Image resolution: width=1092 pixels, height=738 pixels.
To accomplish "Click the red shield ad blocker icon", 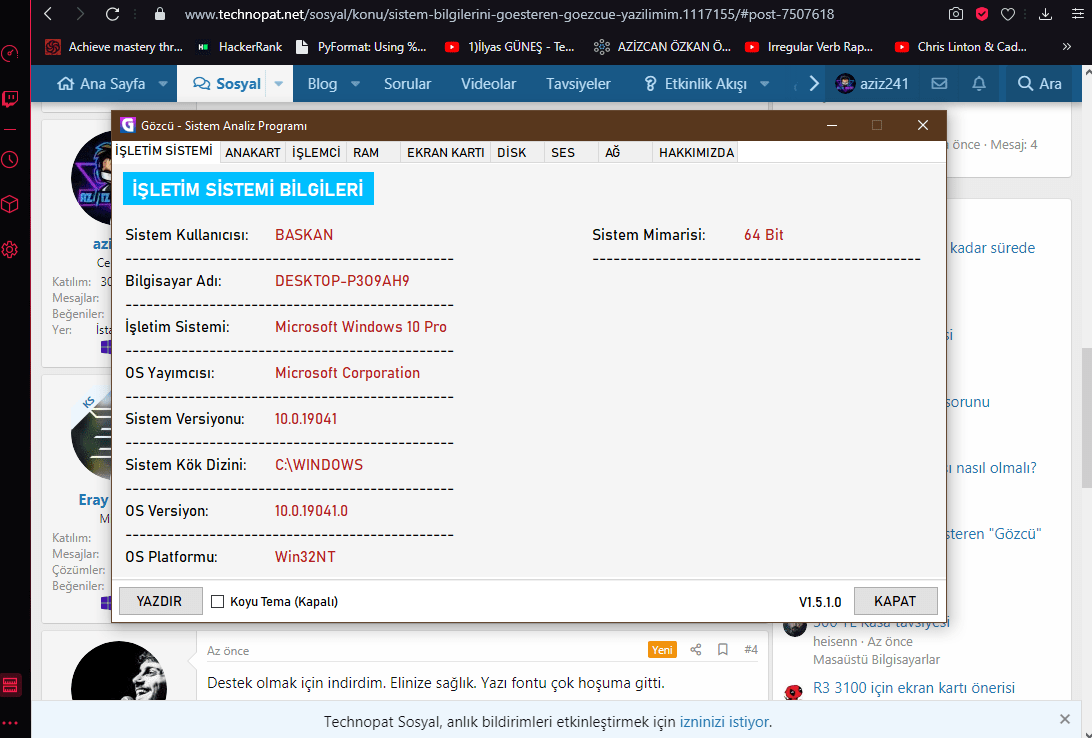I will pyautogui.click(x=982, y=14).
